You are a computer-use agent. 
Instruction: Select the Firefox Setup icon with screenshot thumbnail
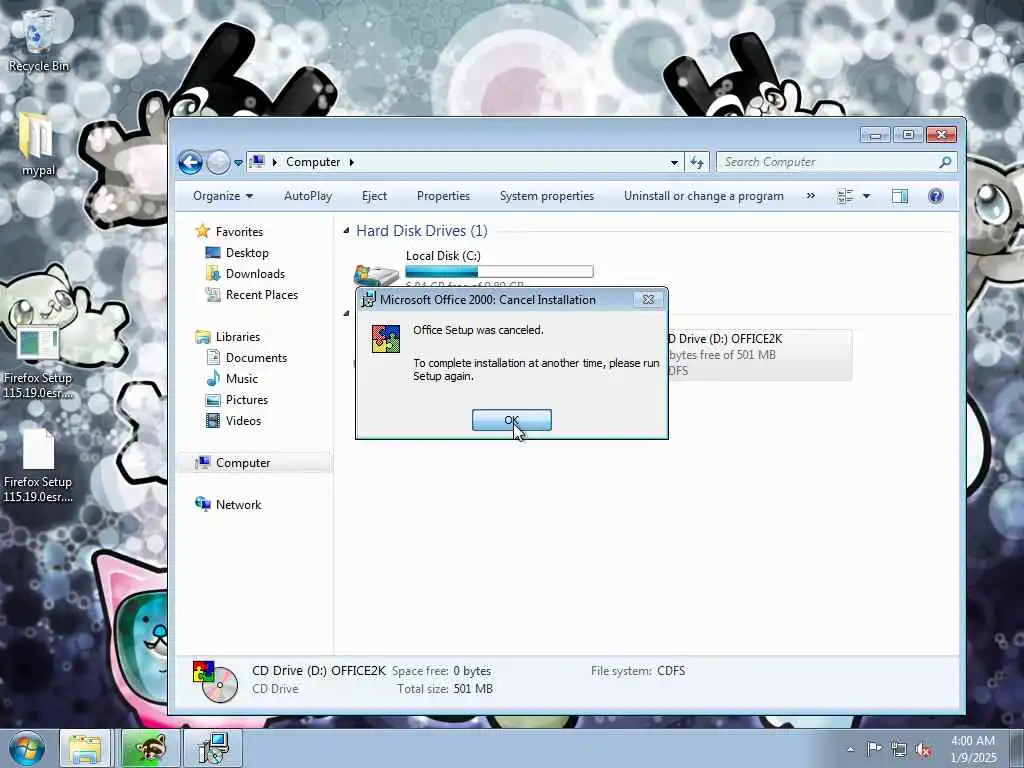tap(38, 362)
